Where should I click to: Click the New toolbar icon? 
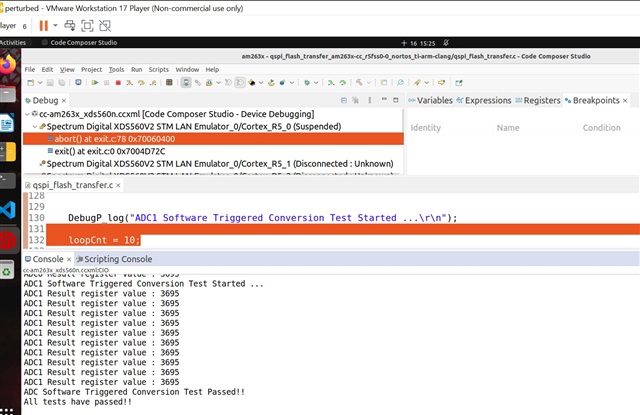click(31, 82)
